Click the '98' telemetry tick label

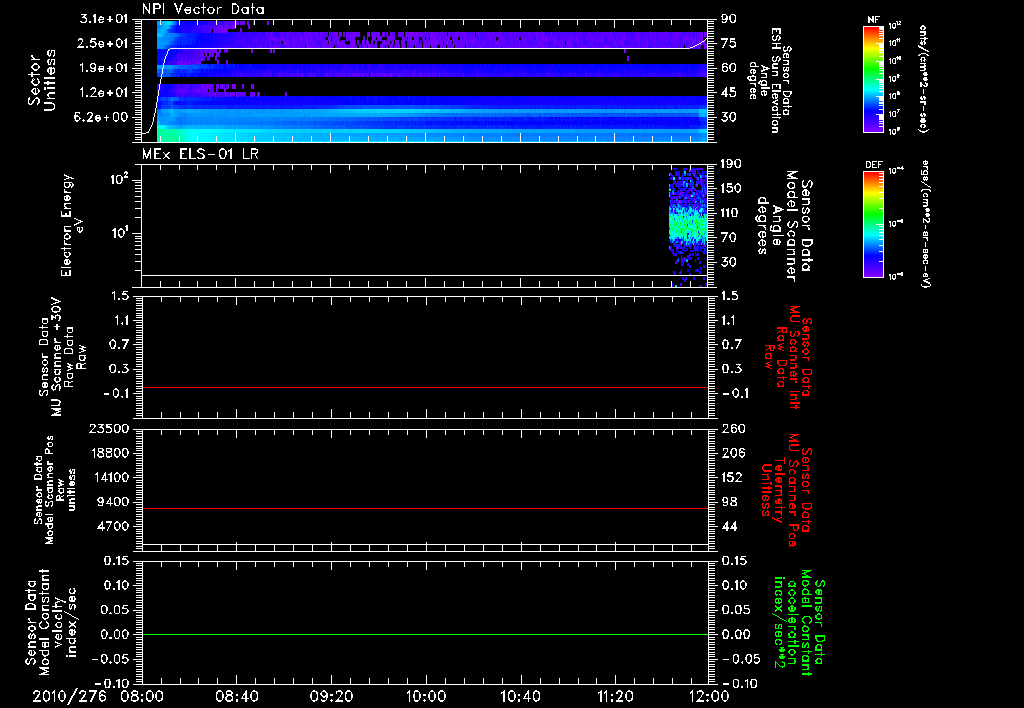tap(729, 502)
